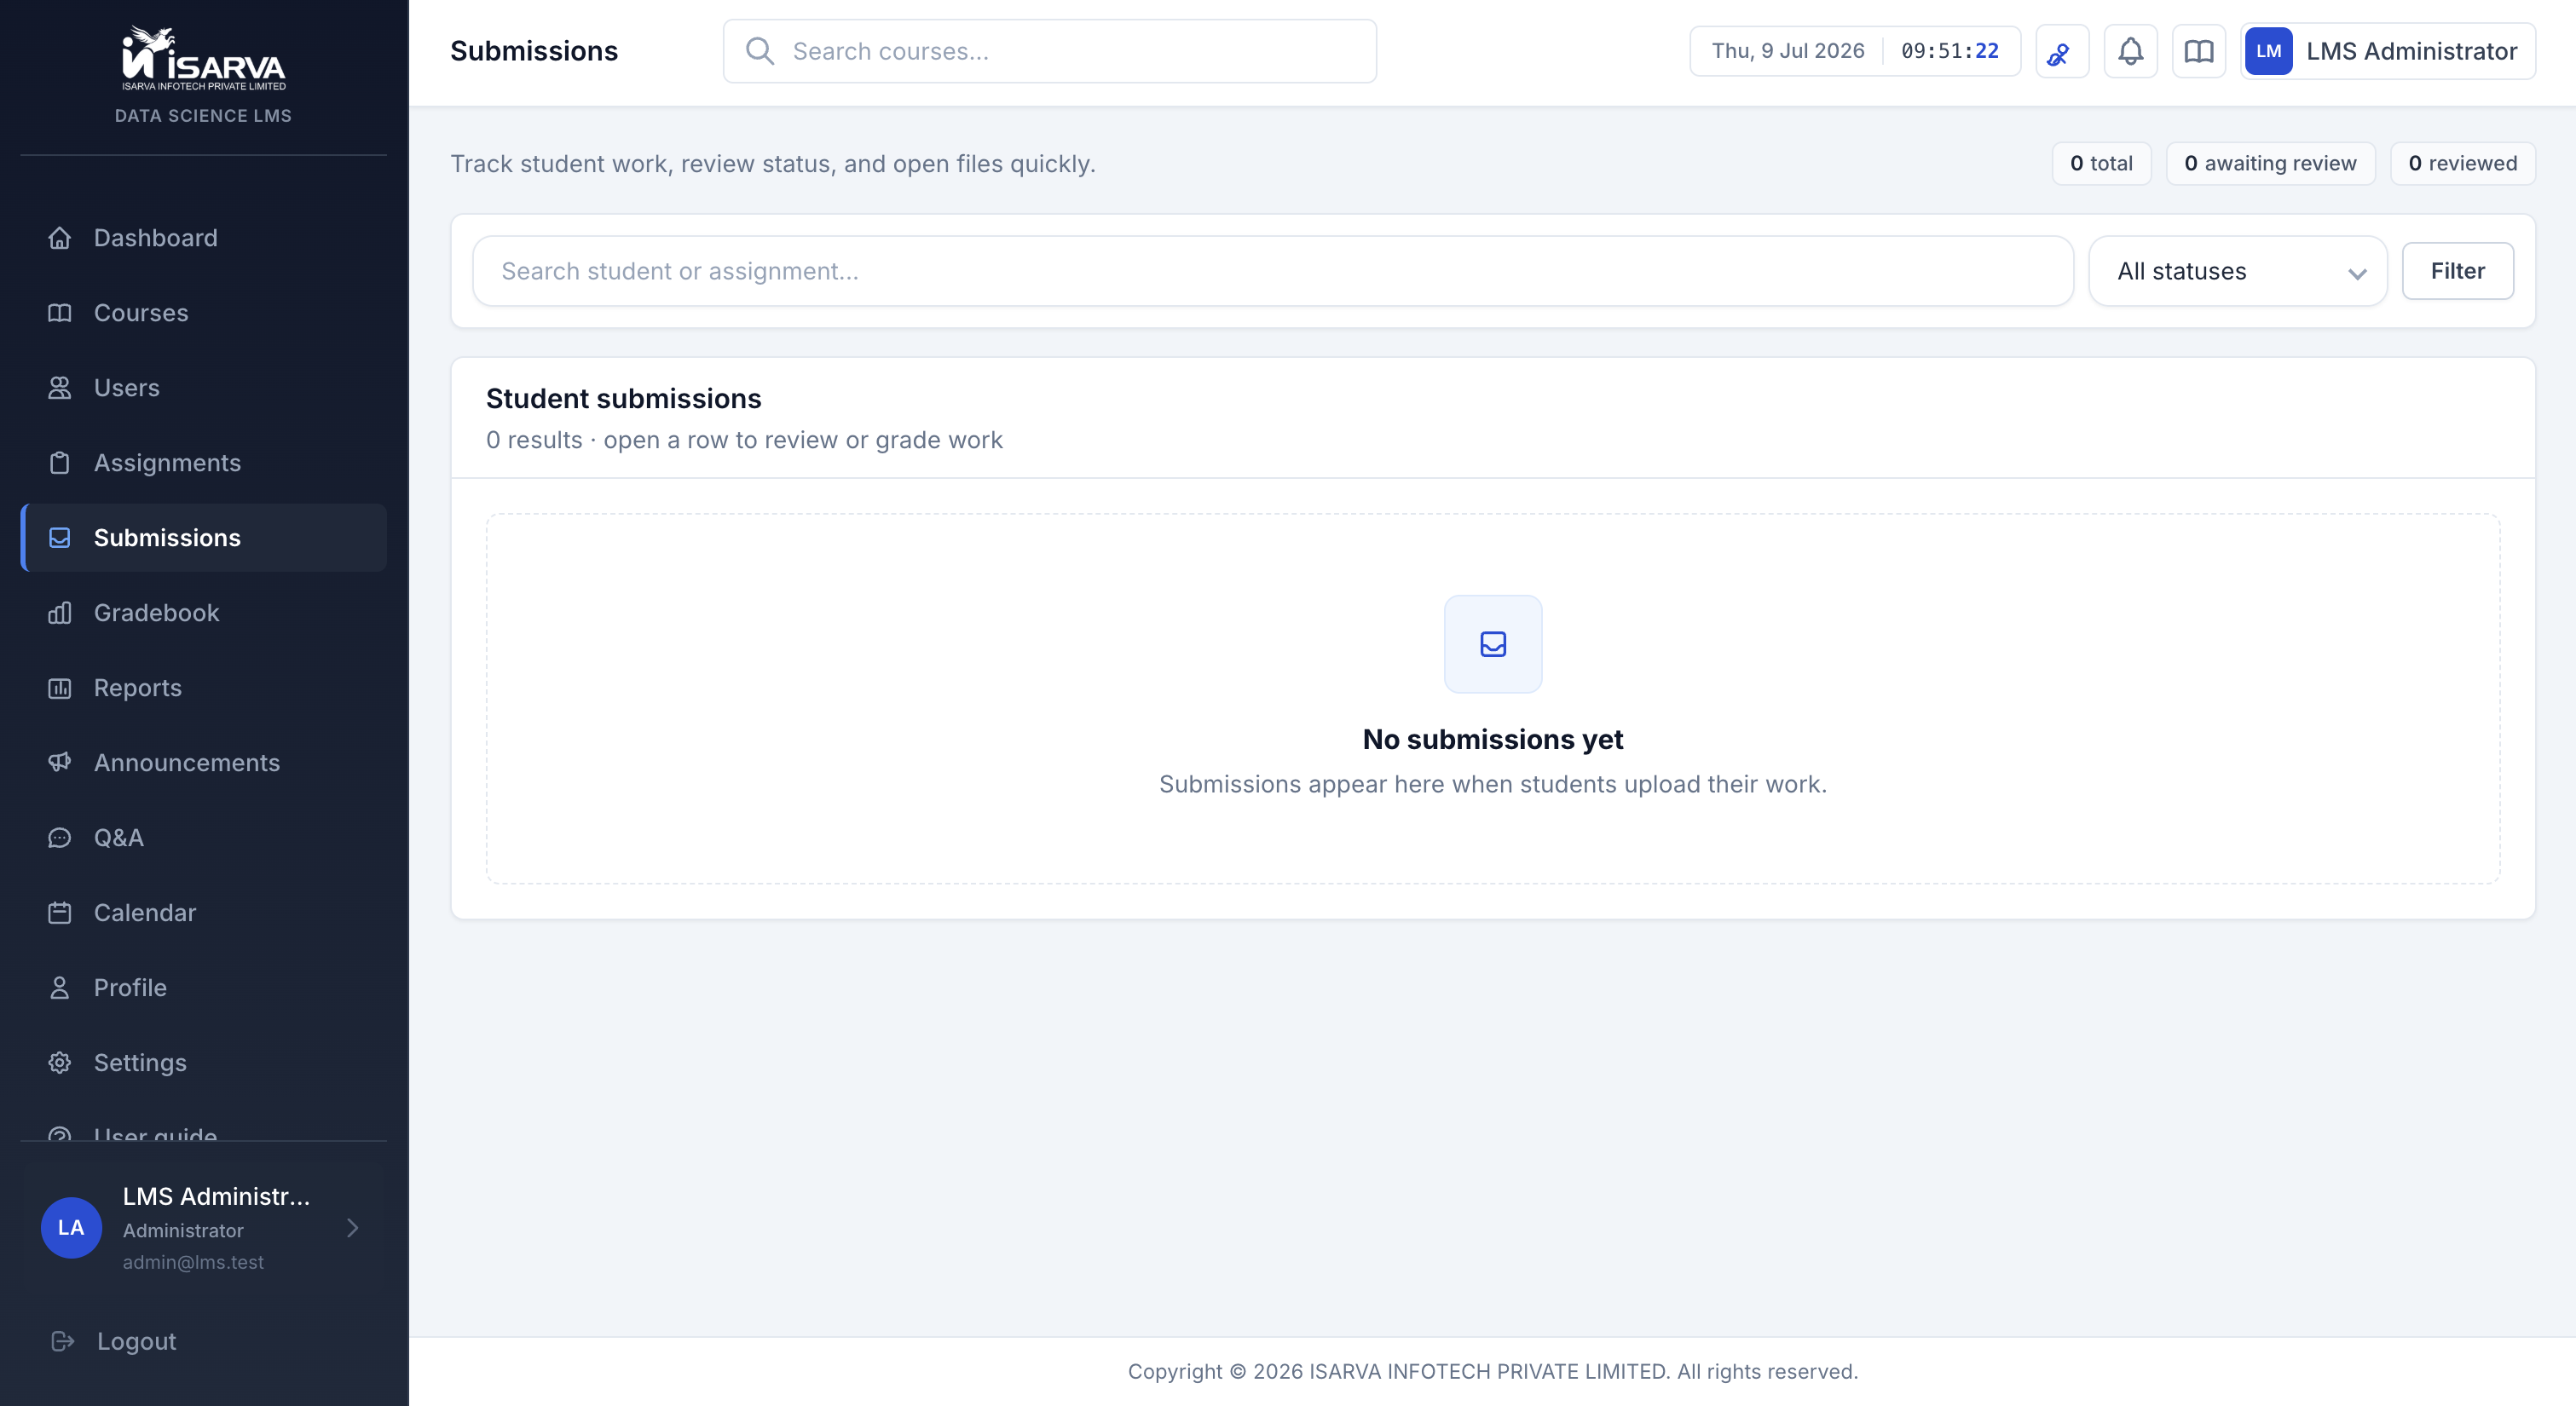The height and width of the screenshot is (1406, 2576).
Task: Click the DATA SCIENCE LMS label
Action: coord(203,116)
